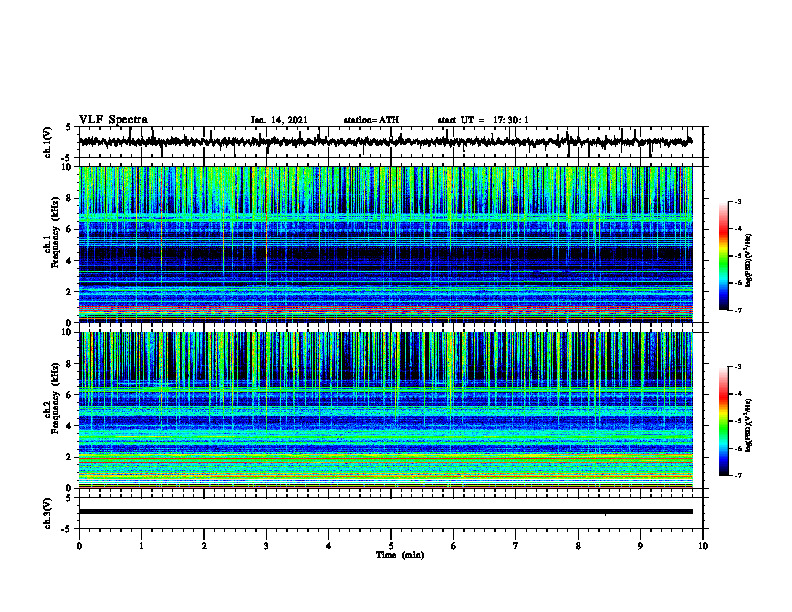The height and width of the screenshot is (612, 792).
Task: Click the "-7" label on ch.2 colorbar
Action: [738, 475]
